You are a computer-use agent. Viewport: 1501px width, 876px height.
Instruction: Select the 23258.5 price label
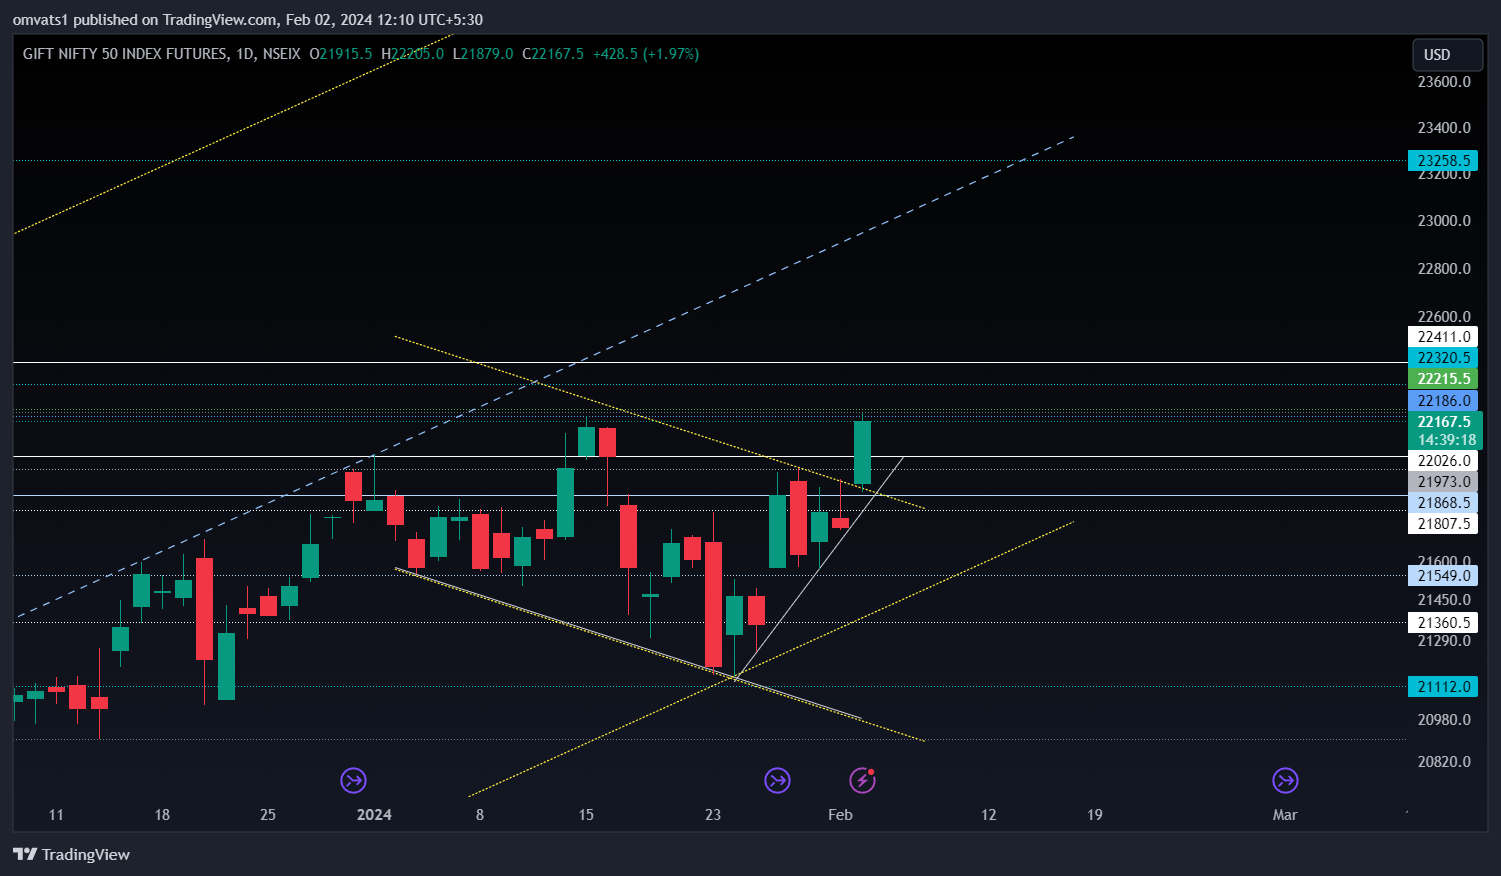pyautogui.click(x=1443, y=160)
